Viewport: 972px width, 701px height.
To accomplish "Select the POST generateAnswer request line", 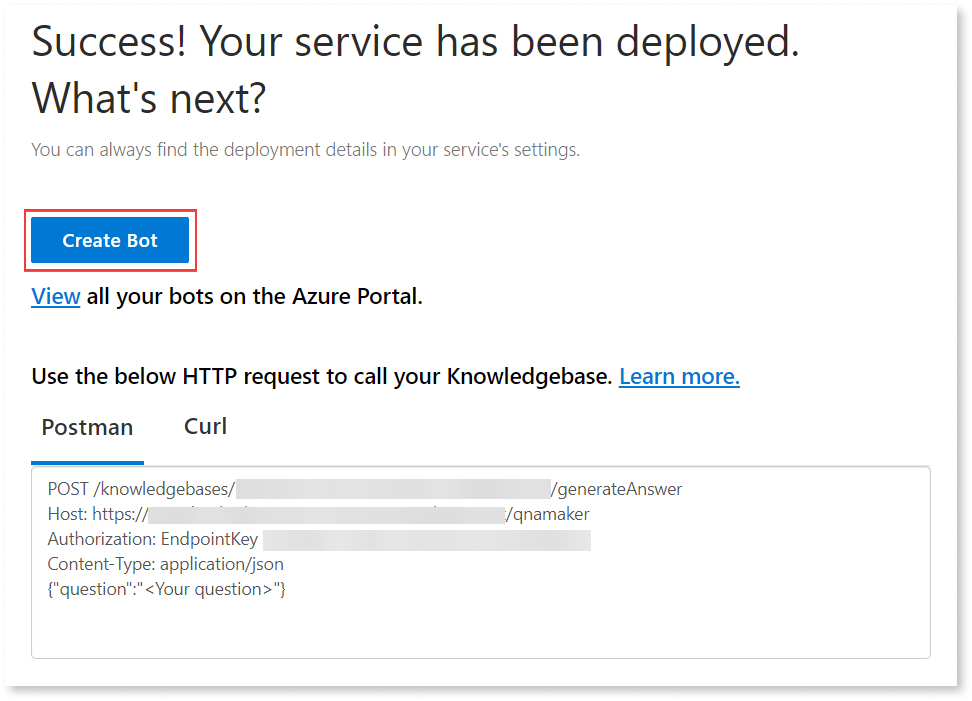I will 364,488.
